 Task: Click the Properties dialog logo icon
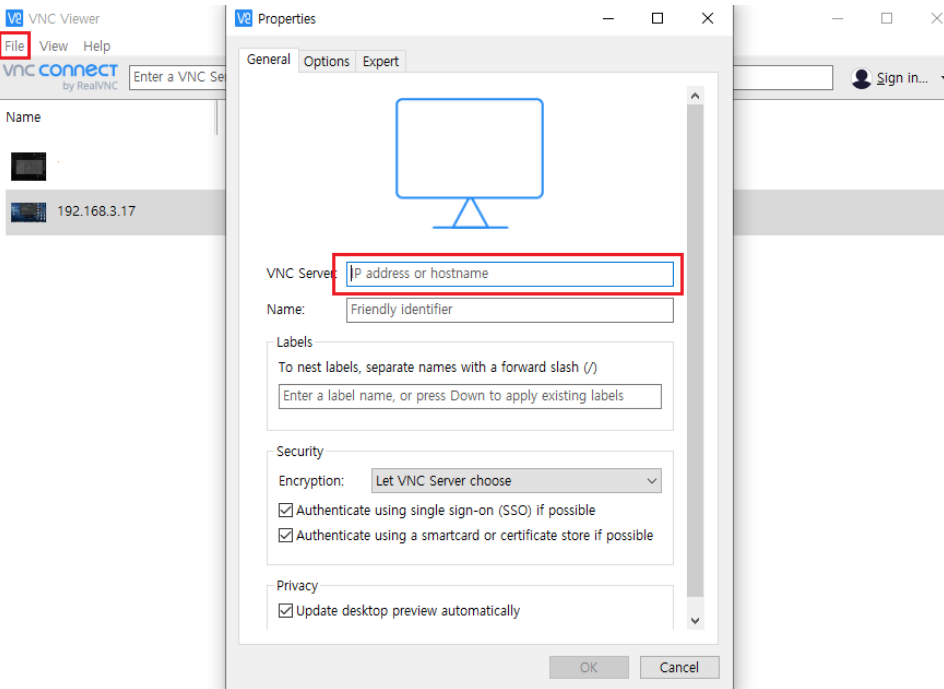[x=243, y=19]
